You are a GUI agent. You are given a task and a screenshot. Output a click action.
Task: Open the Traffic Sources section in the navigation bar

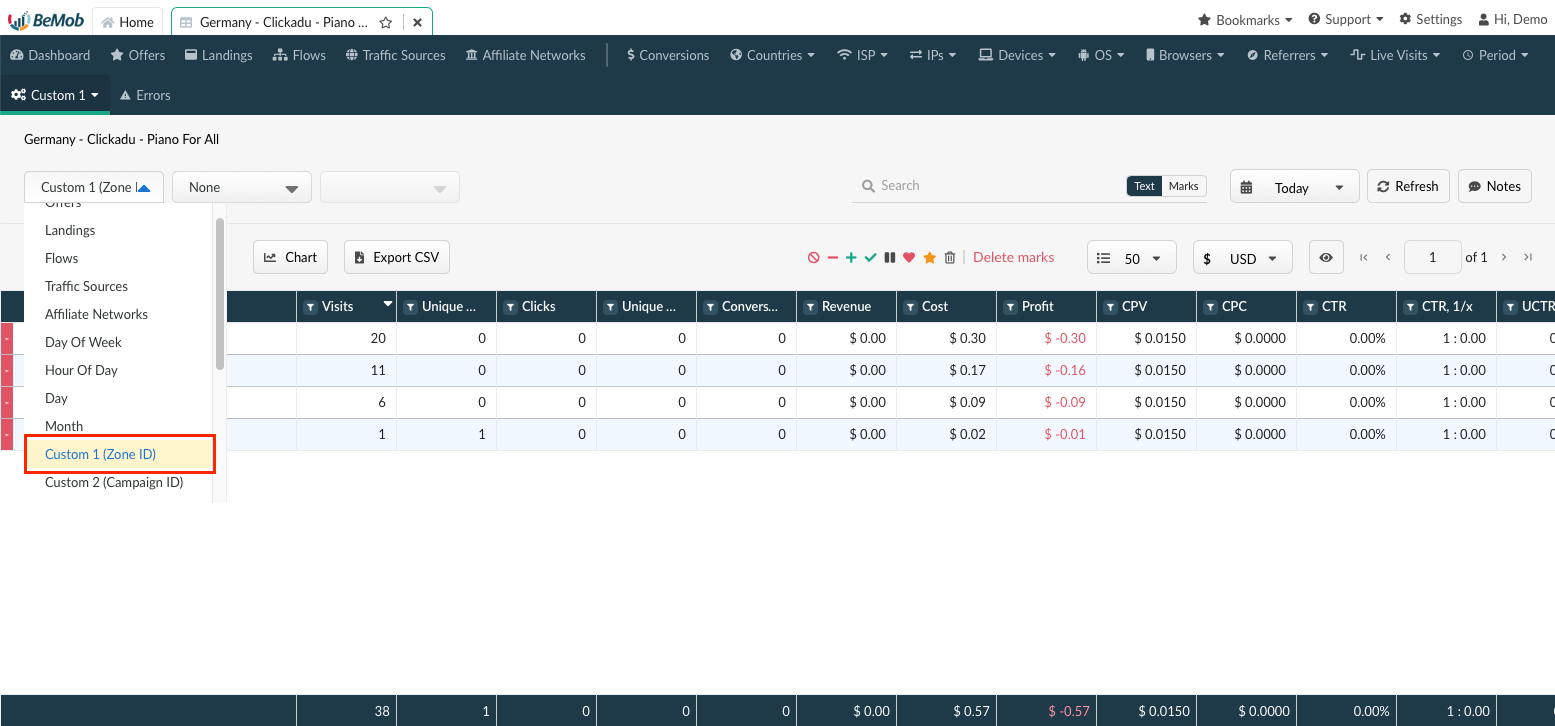coord(396,55)
